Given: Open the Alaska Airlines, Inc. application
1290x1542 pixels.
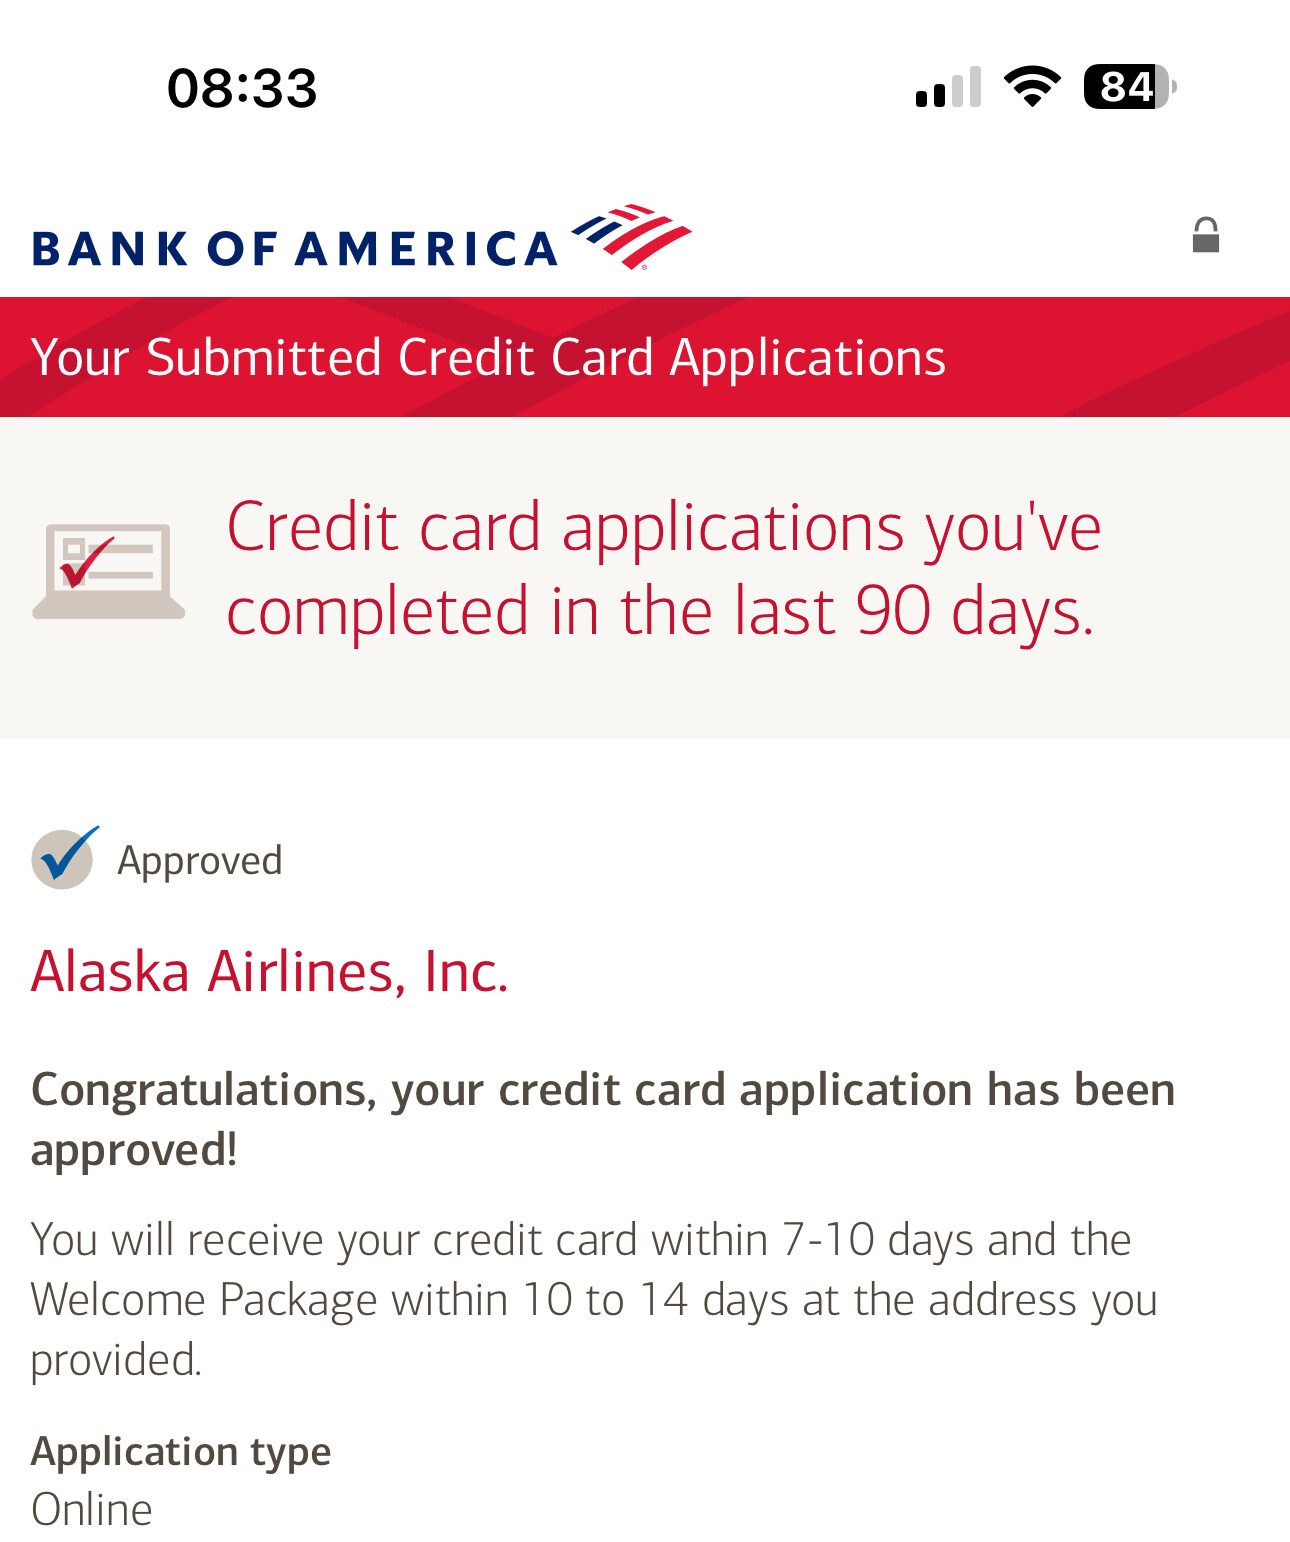Looking at the screenshot, I should [270, 971].
